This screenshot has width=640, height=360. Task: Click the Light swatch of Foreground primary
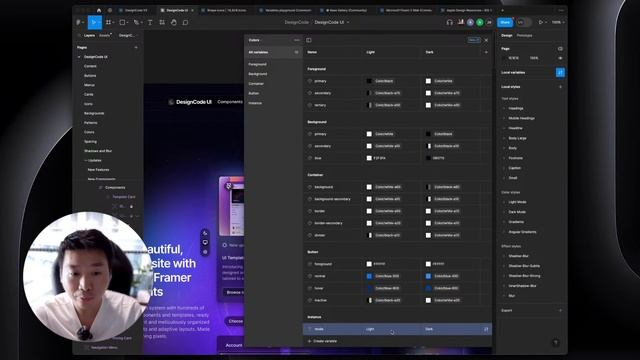[369, 81]
